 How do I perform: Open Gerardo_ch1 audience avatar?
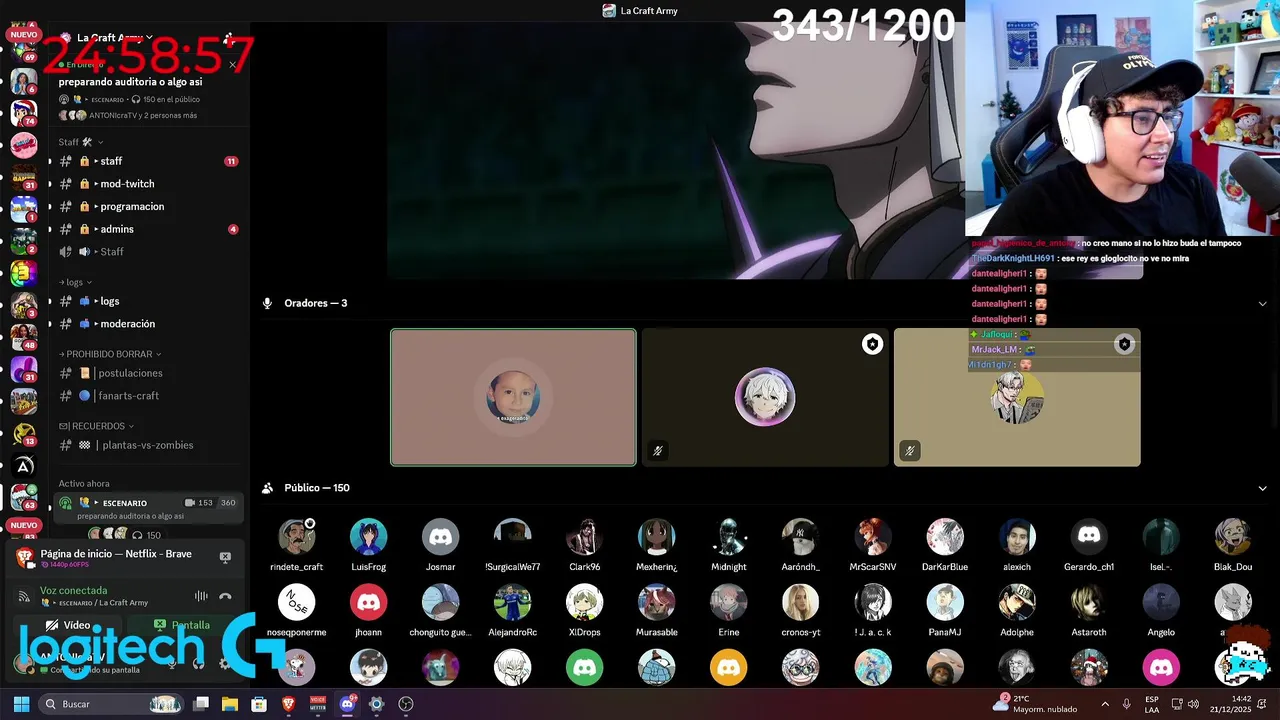tap(1089, 537)
